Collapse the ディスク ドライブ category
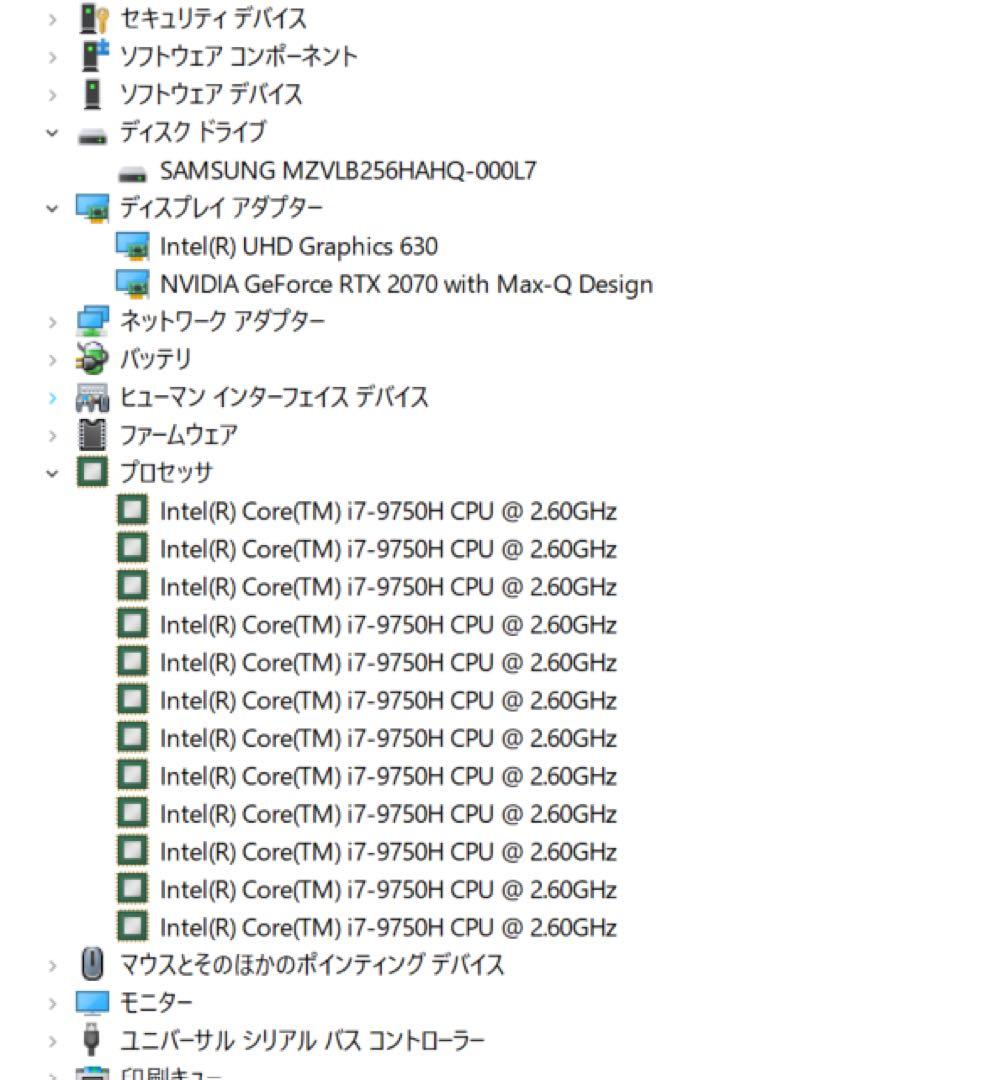 52,131
